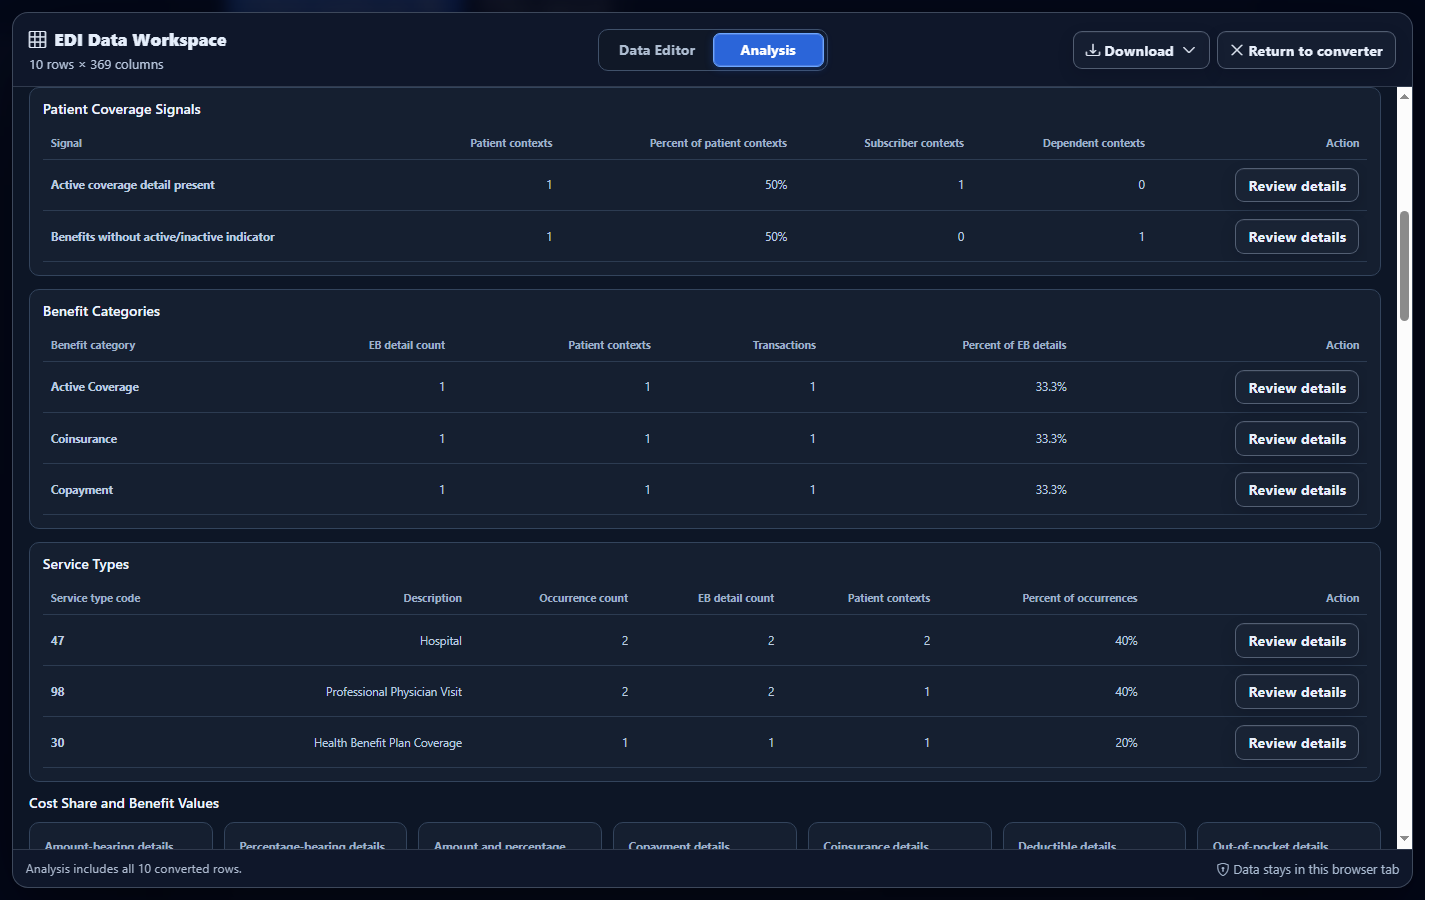Click the EDI Data Workspace grid icon
The height and width of the screenshot is (900, 1440).
point(37,40)
